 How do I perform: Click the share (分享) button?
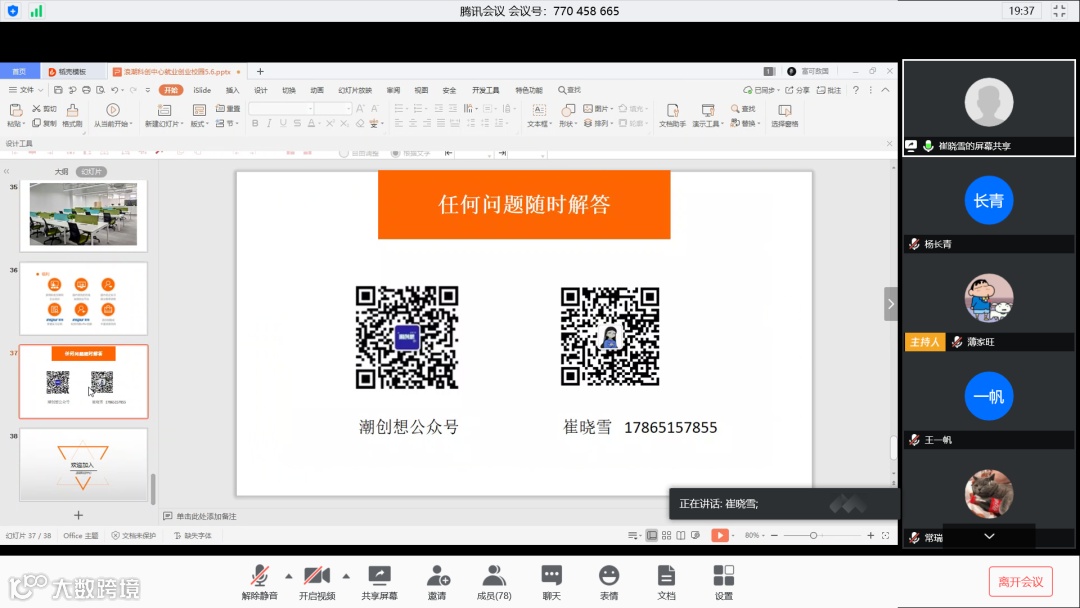pos(798,90)
